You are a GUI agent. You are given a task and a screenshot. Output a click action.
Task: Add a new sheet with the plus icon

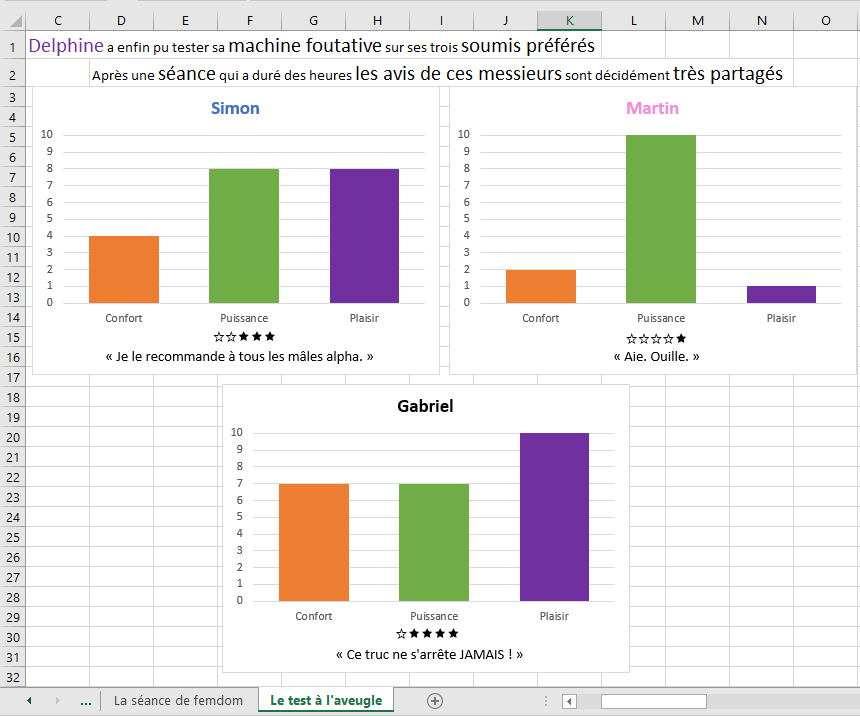point(435,701)
